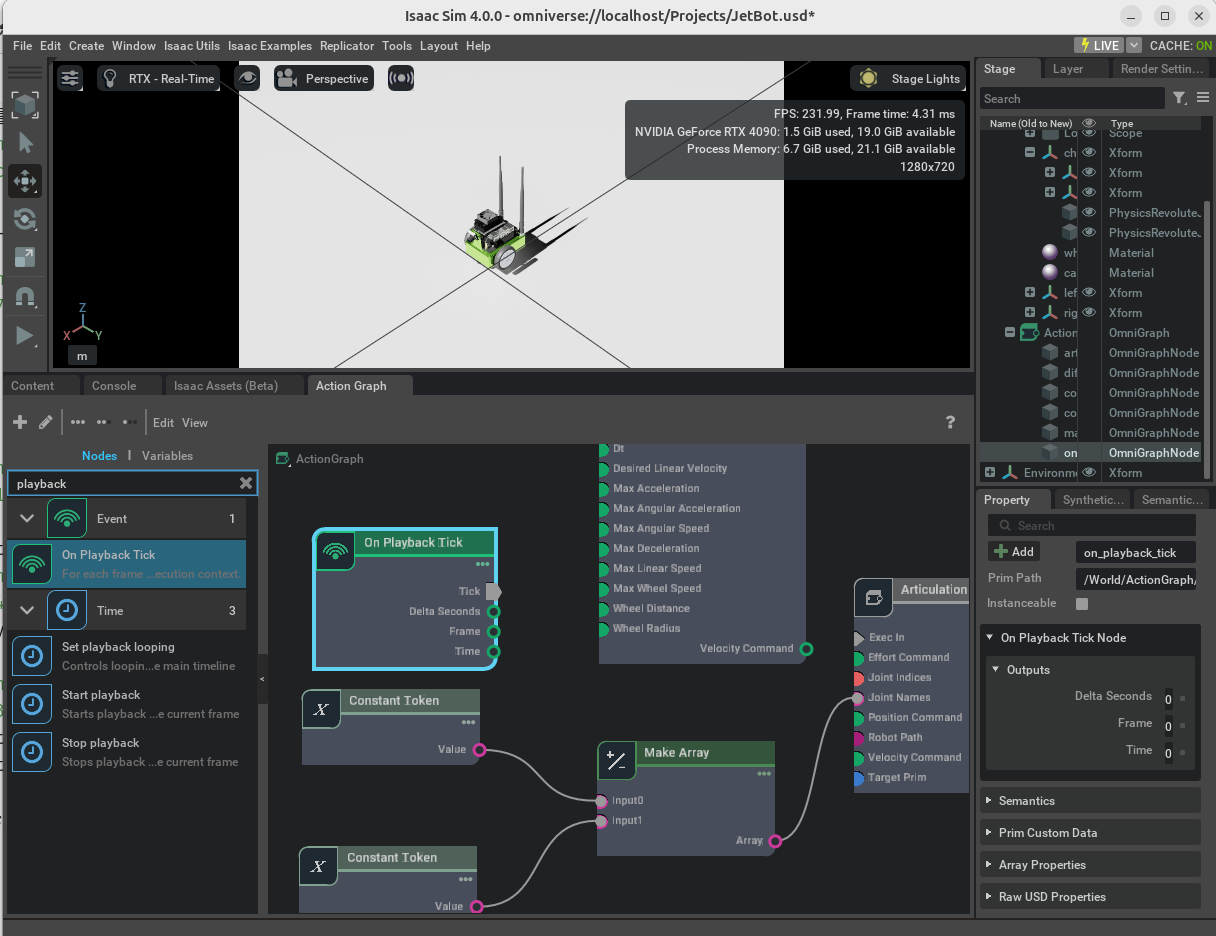Viewport: 1216px width, 936px height.
Task: Click the help question mark icon
Action: pyautogui.click(x=950, y=422)
